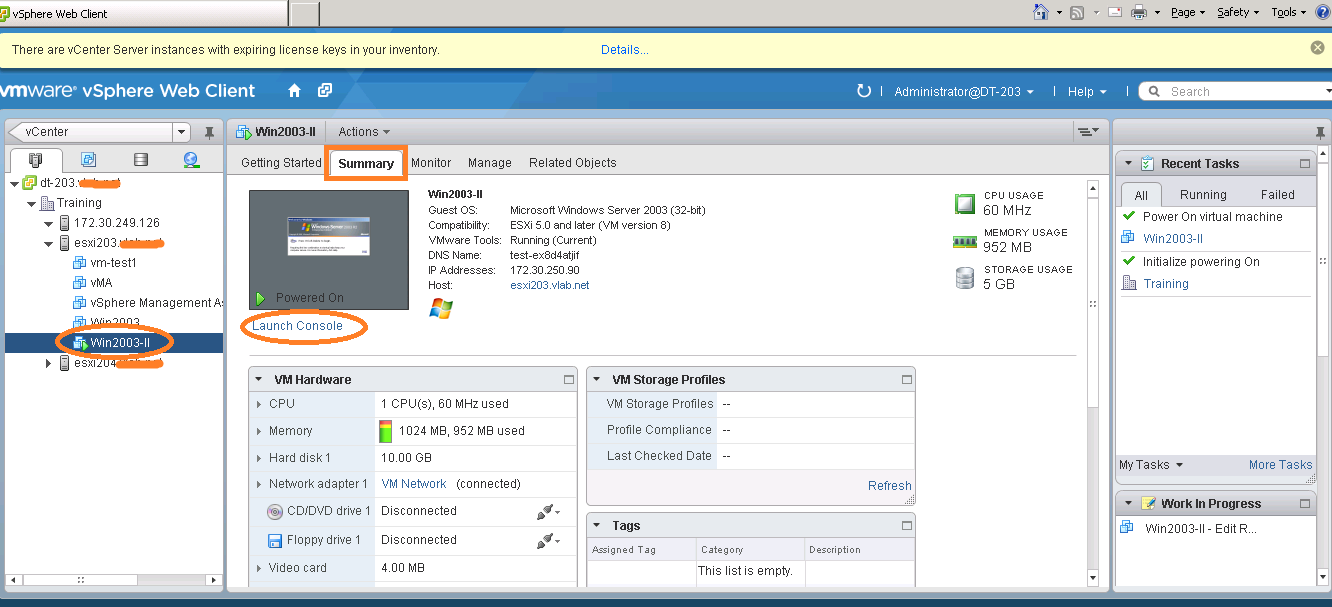Switch to the Storage inventory icon
The height and width of the screenshot is (607, 1332).
pyautogui.click(x=140, y=158)
